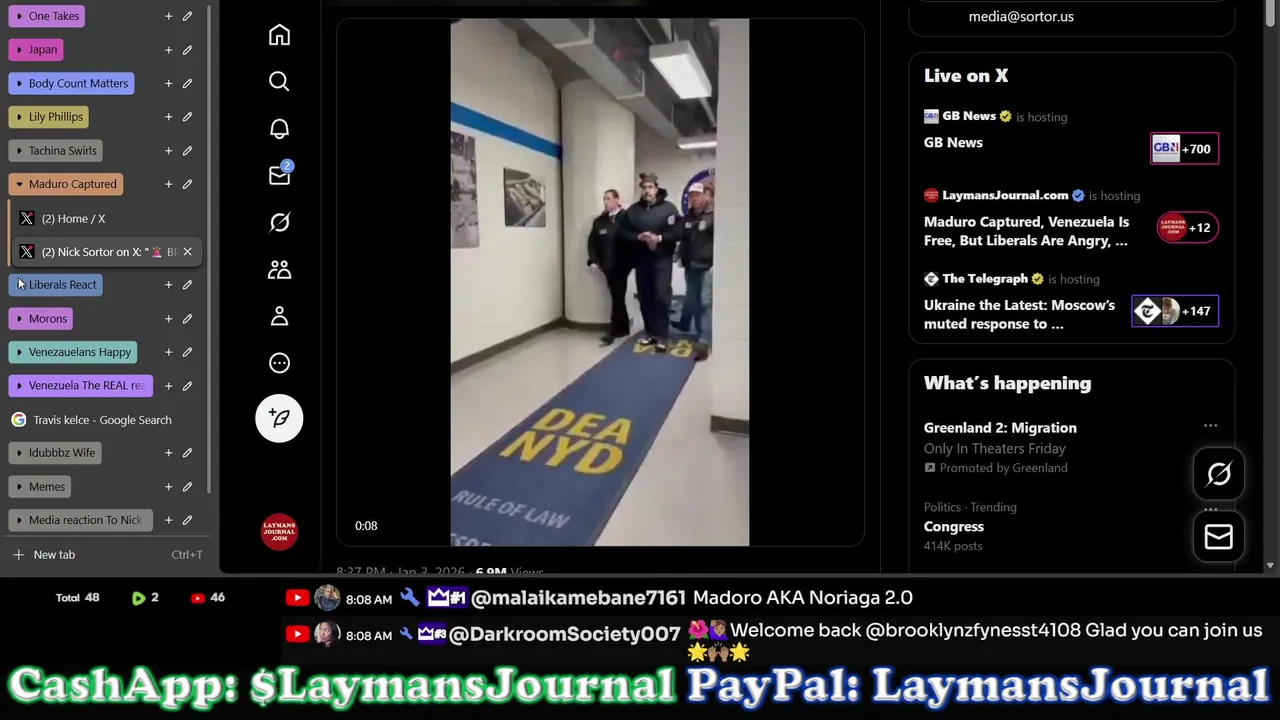This screenshot has height=720, width=1280.
Task: Add tab to Body Count Matters group
Action: pyautogui.click(x=168, y=83)
